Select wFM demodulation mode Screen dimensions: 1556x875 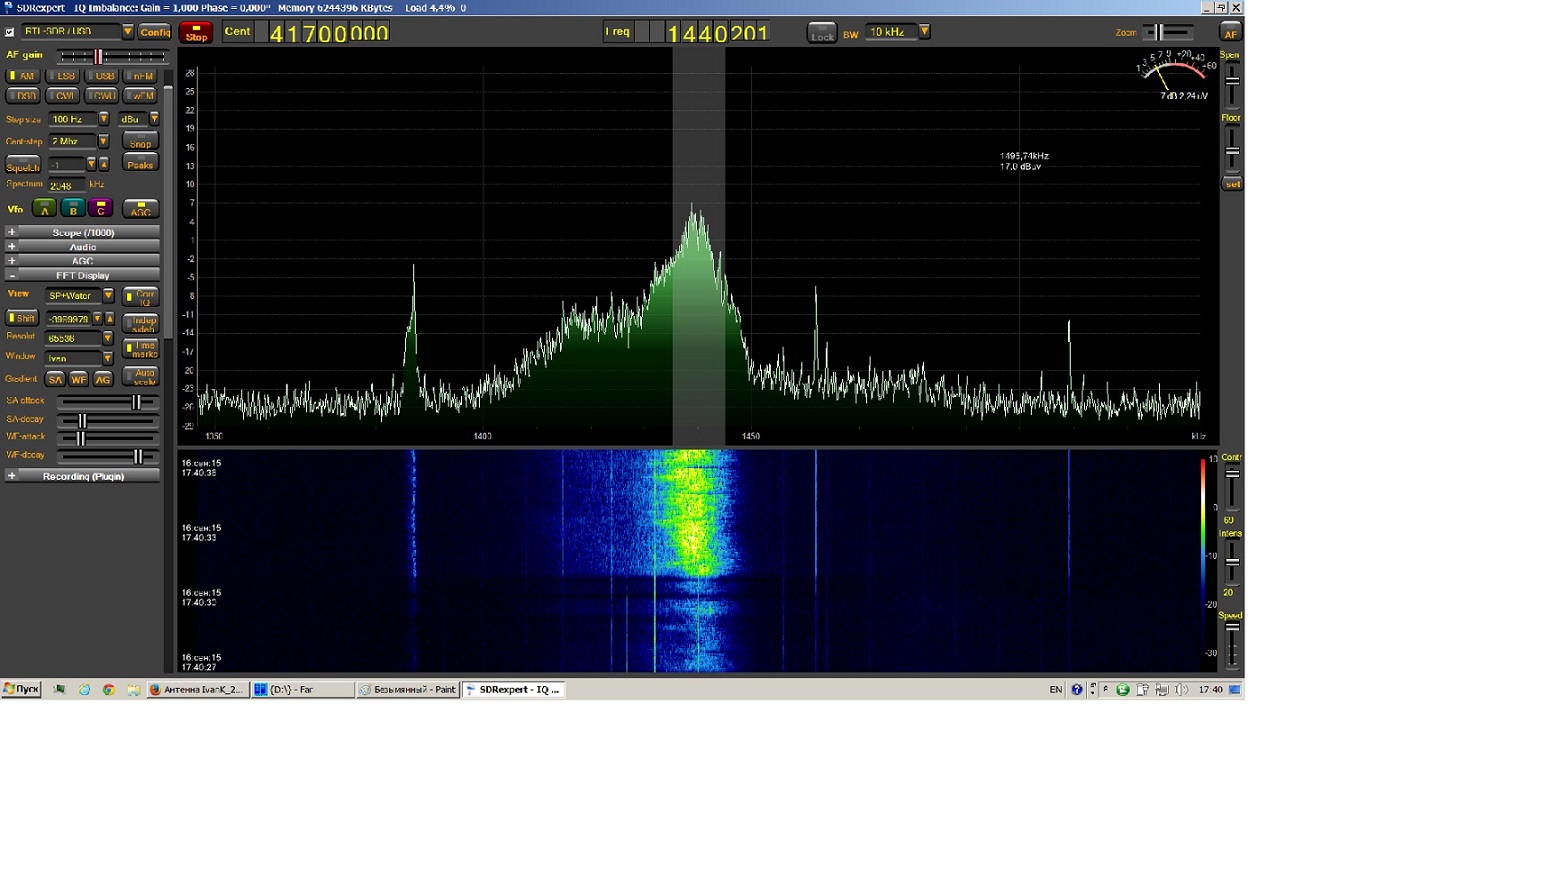pos(140,96)
